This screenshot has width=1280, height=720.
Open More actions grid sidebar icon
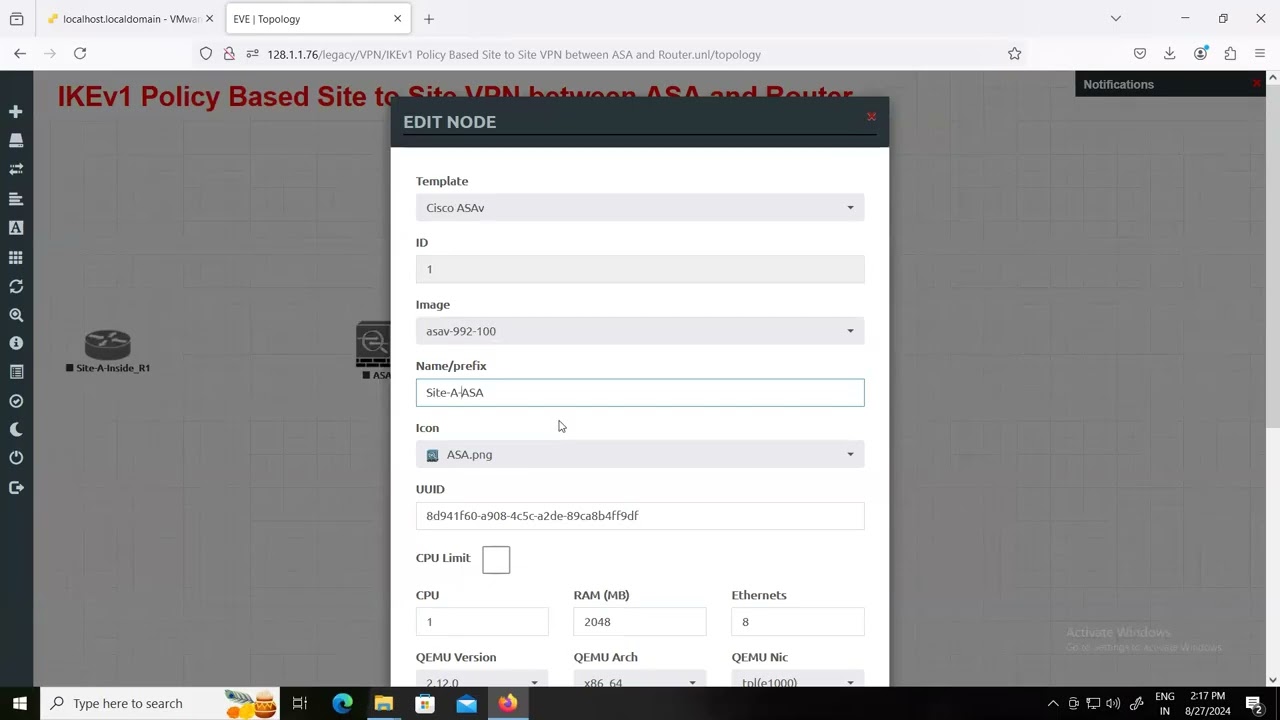pyautogui.click(x=16, y=257)
